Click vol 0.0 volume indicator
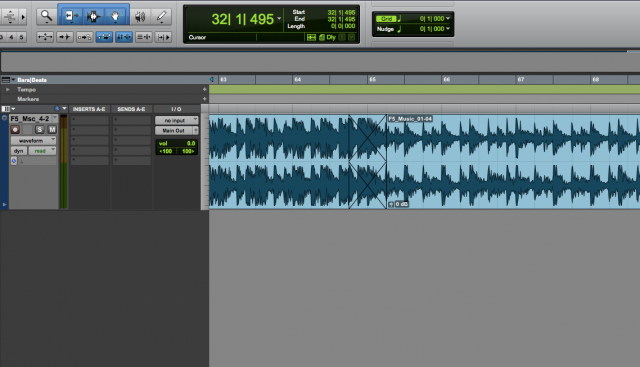This screenshot has height=367, width=640. point(177,143)
